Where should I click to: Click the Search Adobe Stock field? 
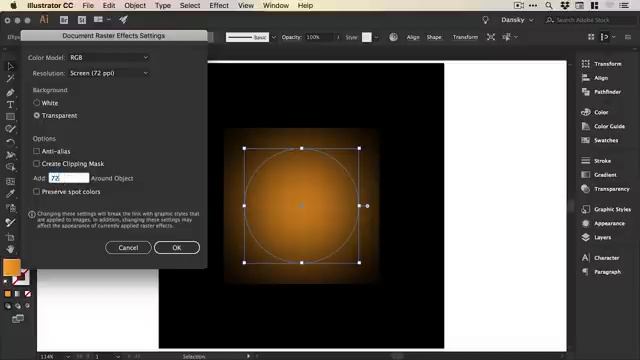[590, 20]
